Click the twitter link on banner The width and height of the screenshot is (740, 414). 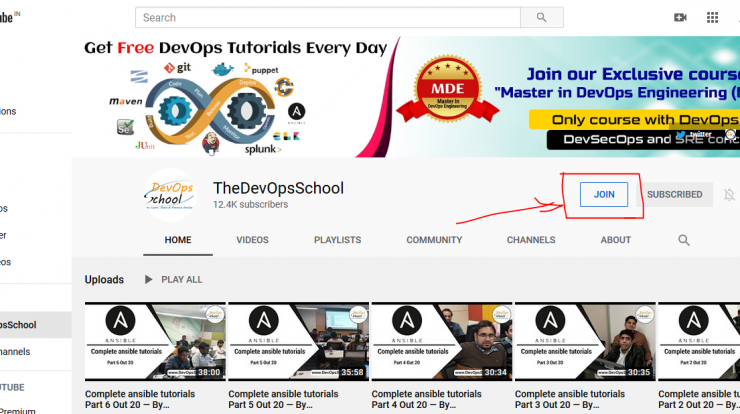[x=695, y=134]
